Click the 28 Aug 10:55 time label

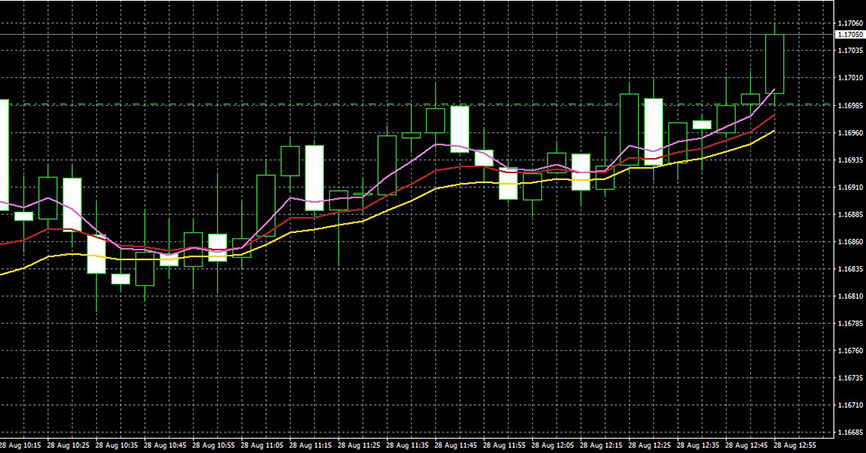214,444
